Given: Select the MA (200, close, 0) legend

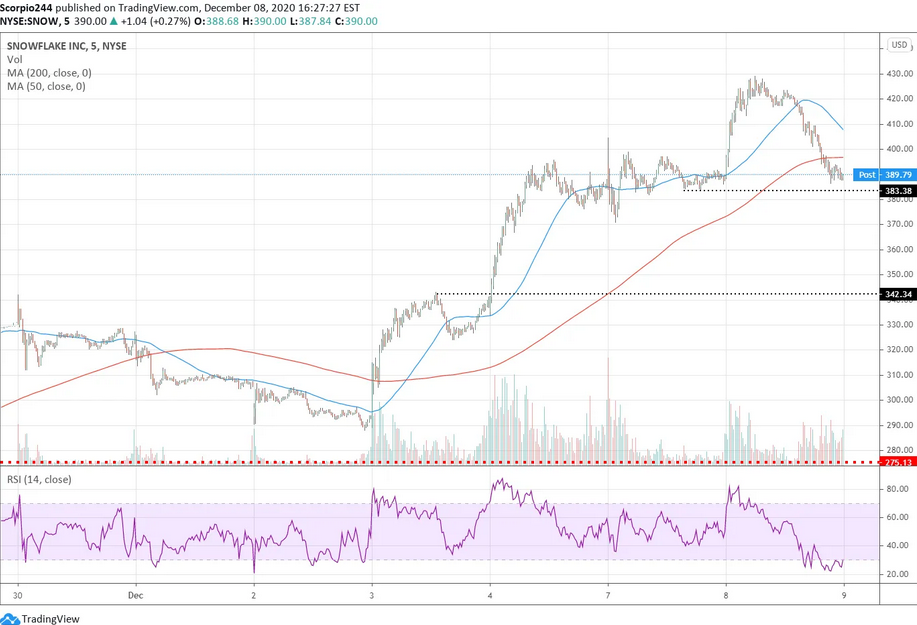Looking at the screenshot, I should pos(49,73).
